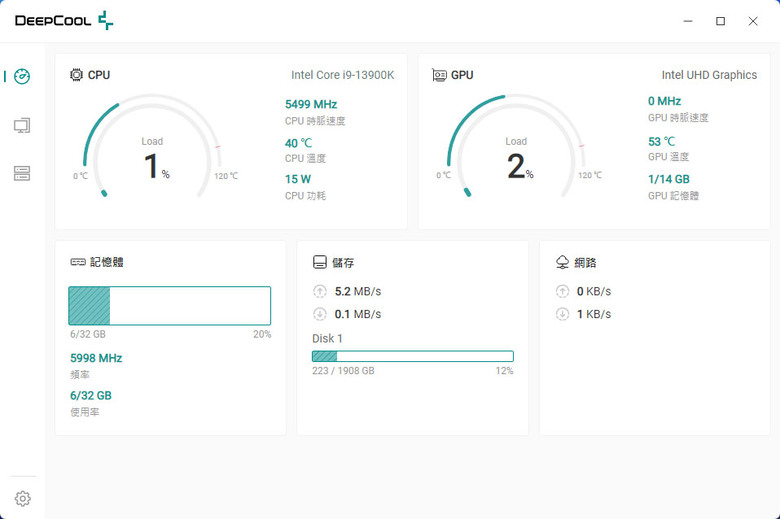Image resolution: width=780 pixels, height=519 pixels.
Task: Click the DeepCool logo
Action: (64, 20)
